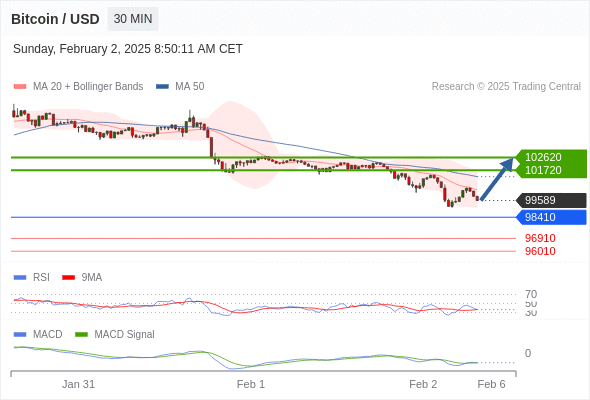This screenshot has height=400, width=590.
Task: Click the 101720 green price label
Action: [543, 170]
